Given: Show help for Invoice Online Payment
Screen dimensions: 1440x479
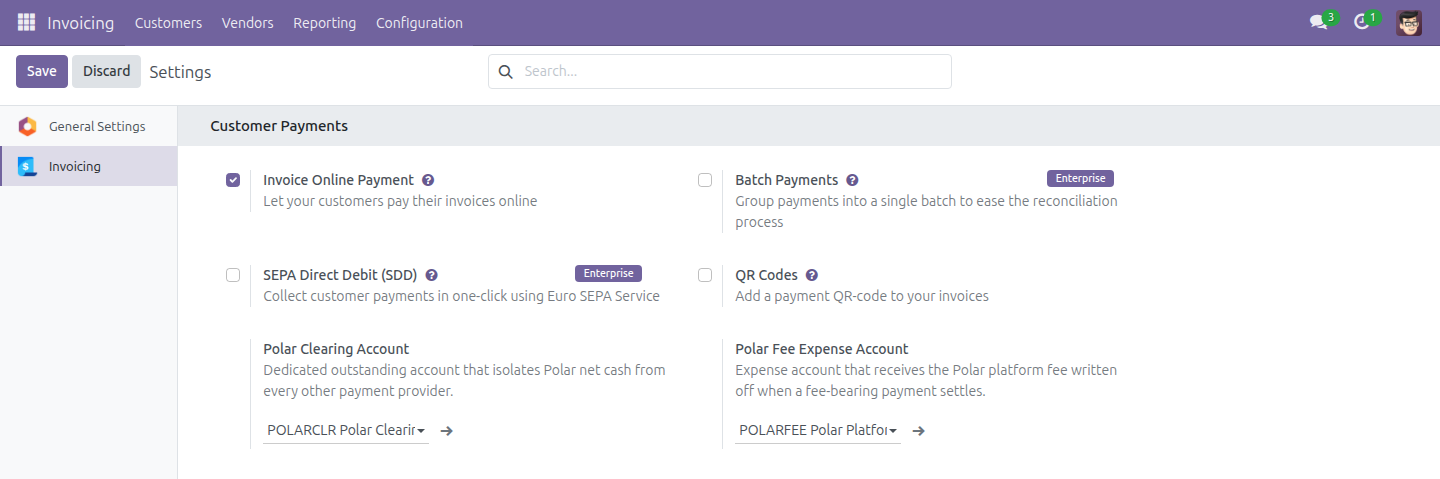Looking at the screenshot, I should click(428, 180).
